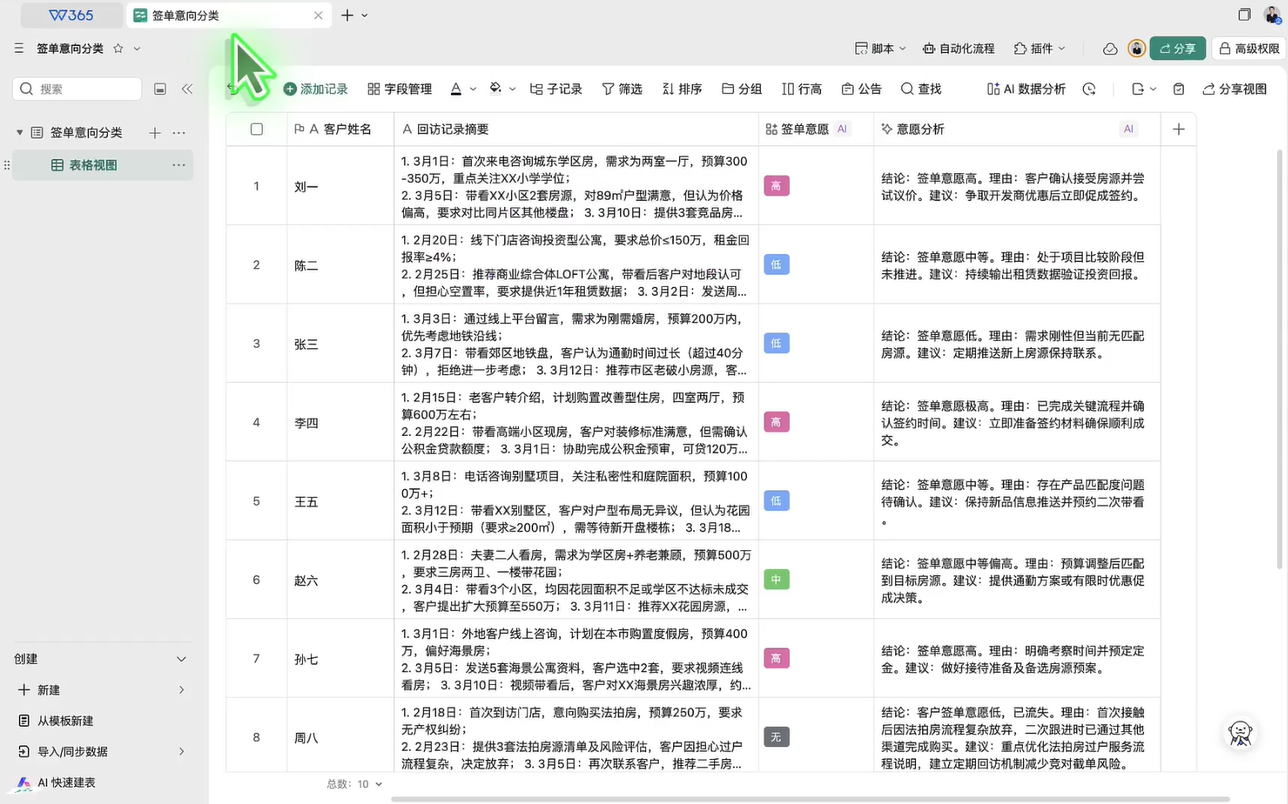Image resolution: width=1288 pixels, height=804 pixels.
Task: Collapse the 创建 section chevron
Action: point(181,659)
